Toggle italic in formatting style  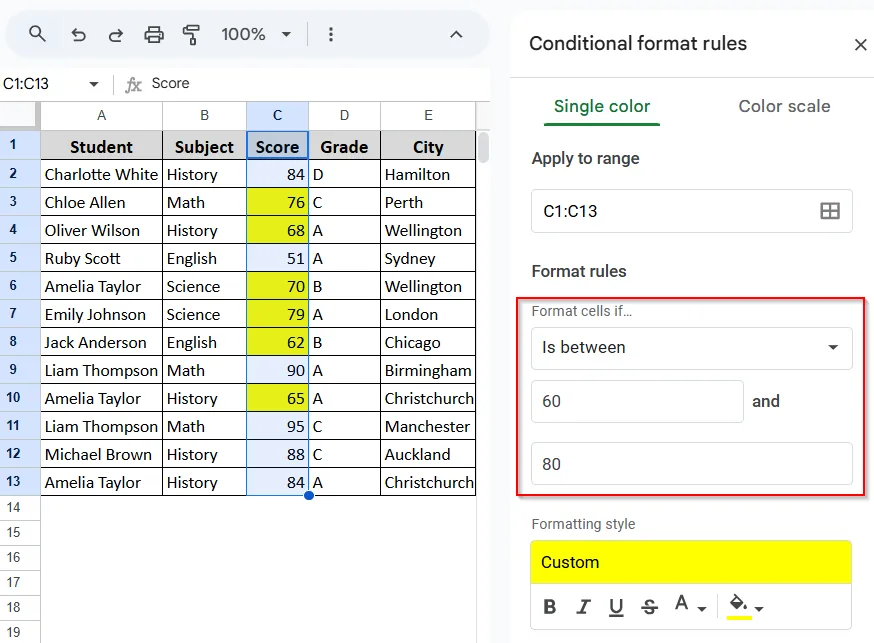[583, 606]
